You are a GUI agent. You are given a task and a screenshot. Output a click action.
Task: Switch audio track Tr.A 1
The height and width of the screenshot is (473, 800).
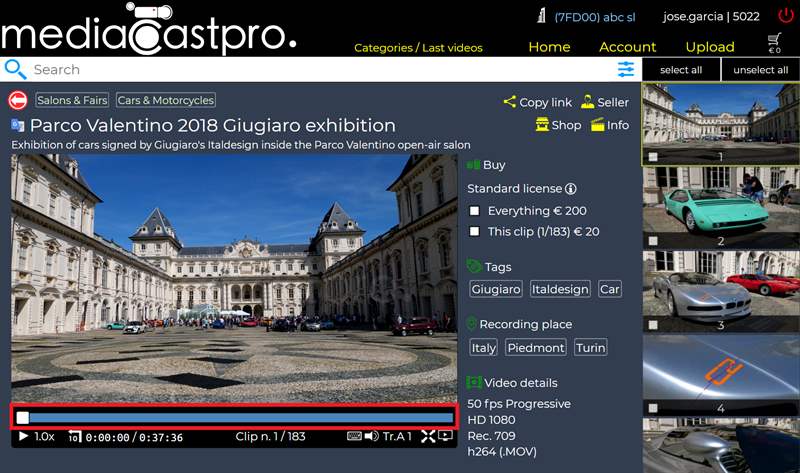point(397,436)
